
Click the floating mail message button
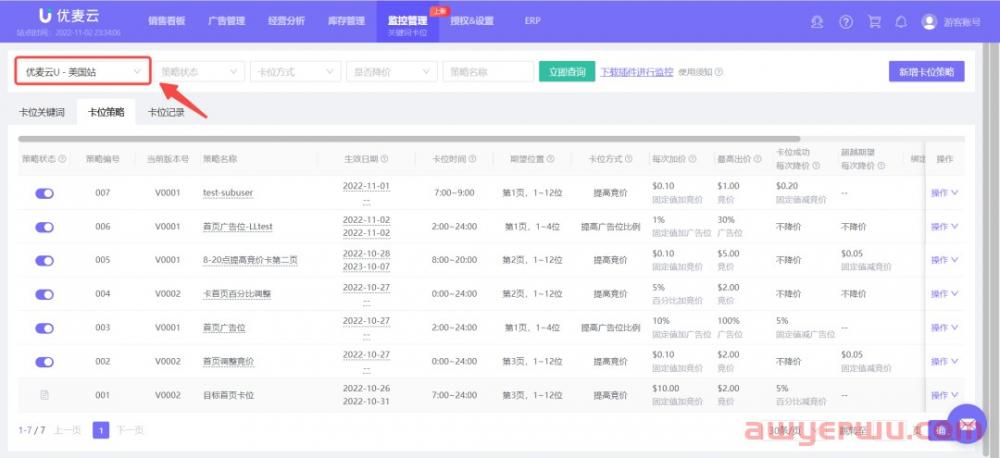(967, 424)
